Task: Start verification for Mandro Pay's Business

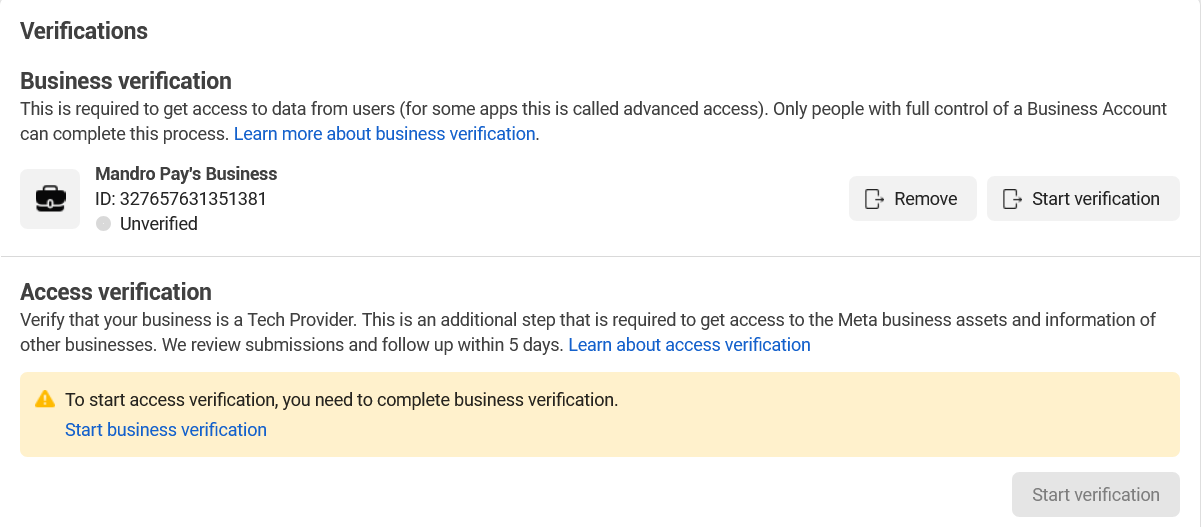Action: coord(1083,199)
